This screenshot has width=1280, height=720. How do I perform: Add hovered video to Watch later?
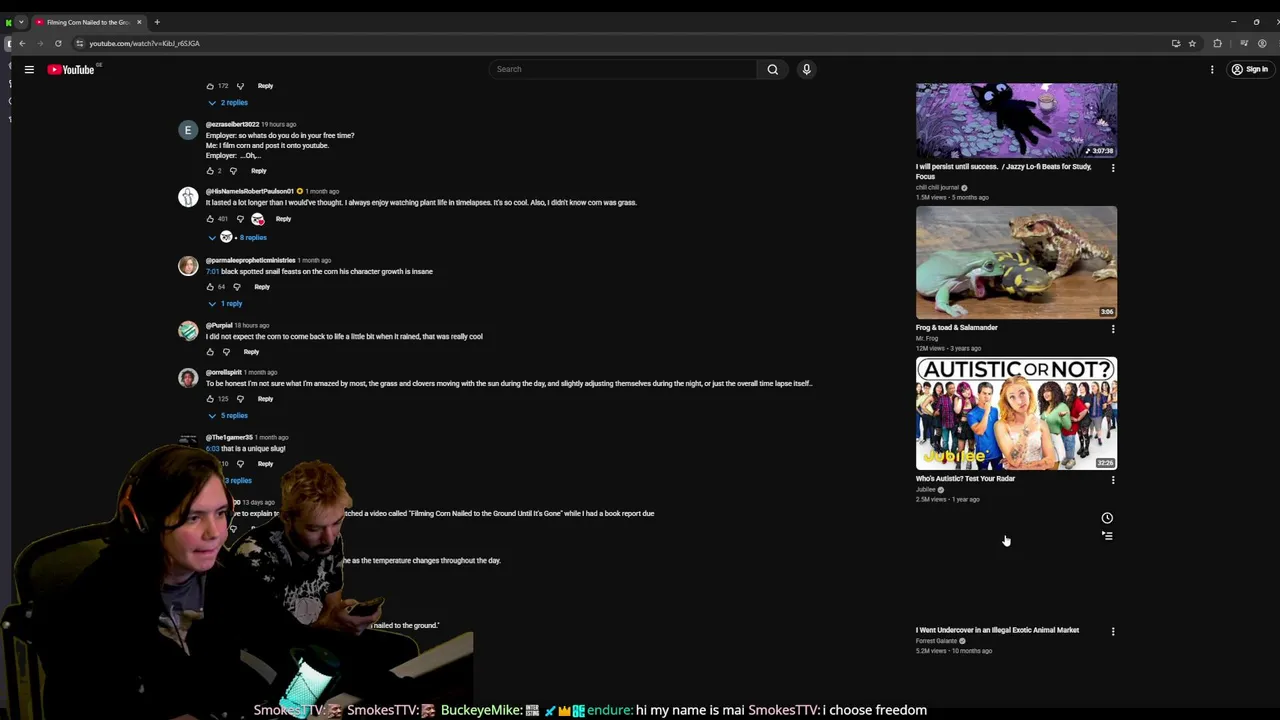(1107, 518)
